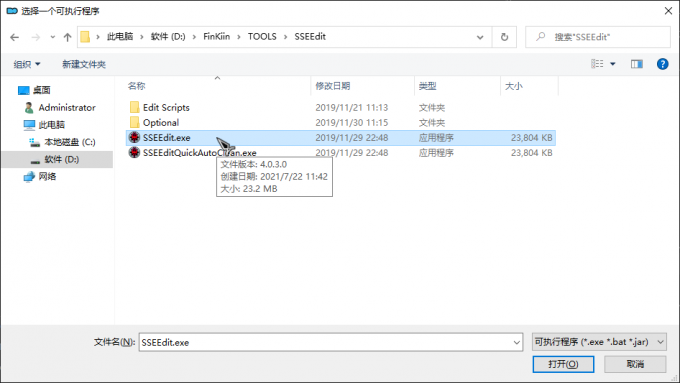Viewport: 680px width, 383px height.
Task: Click the Optional folder icon
Action: click(134, 122)
